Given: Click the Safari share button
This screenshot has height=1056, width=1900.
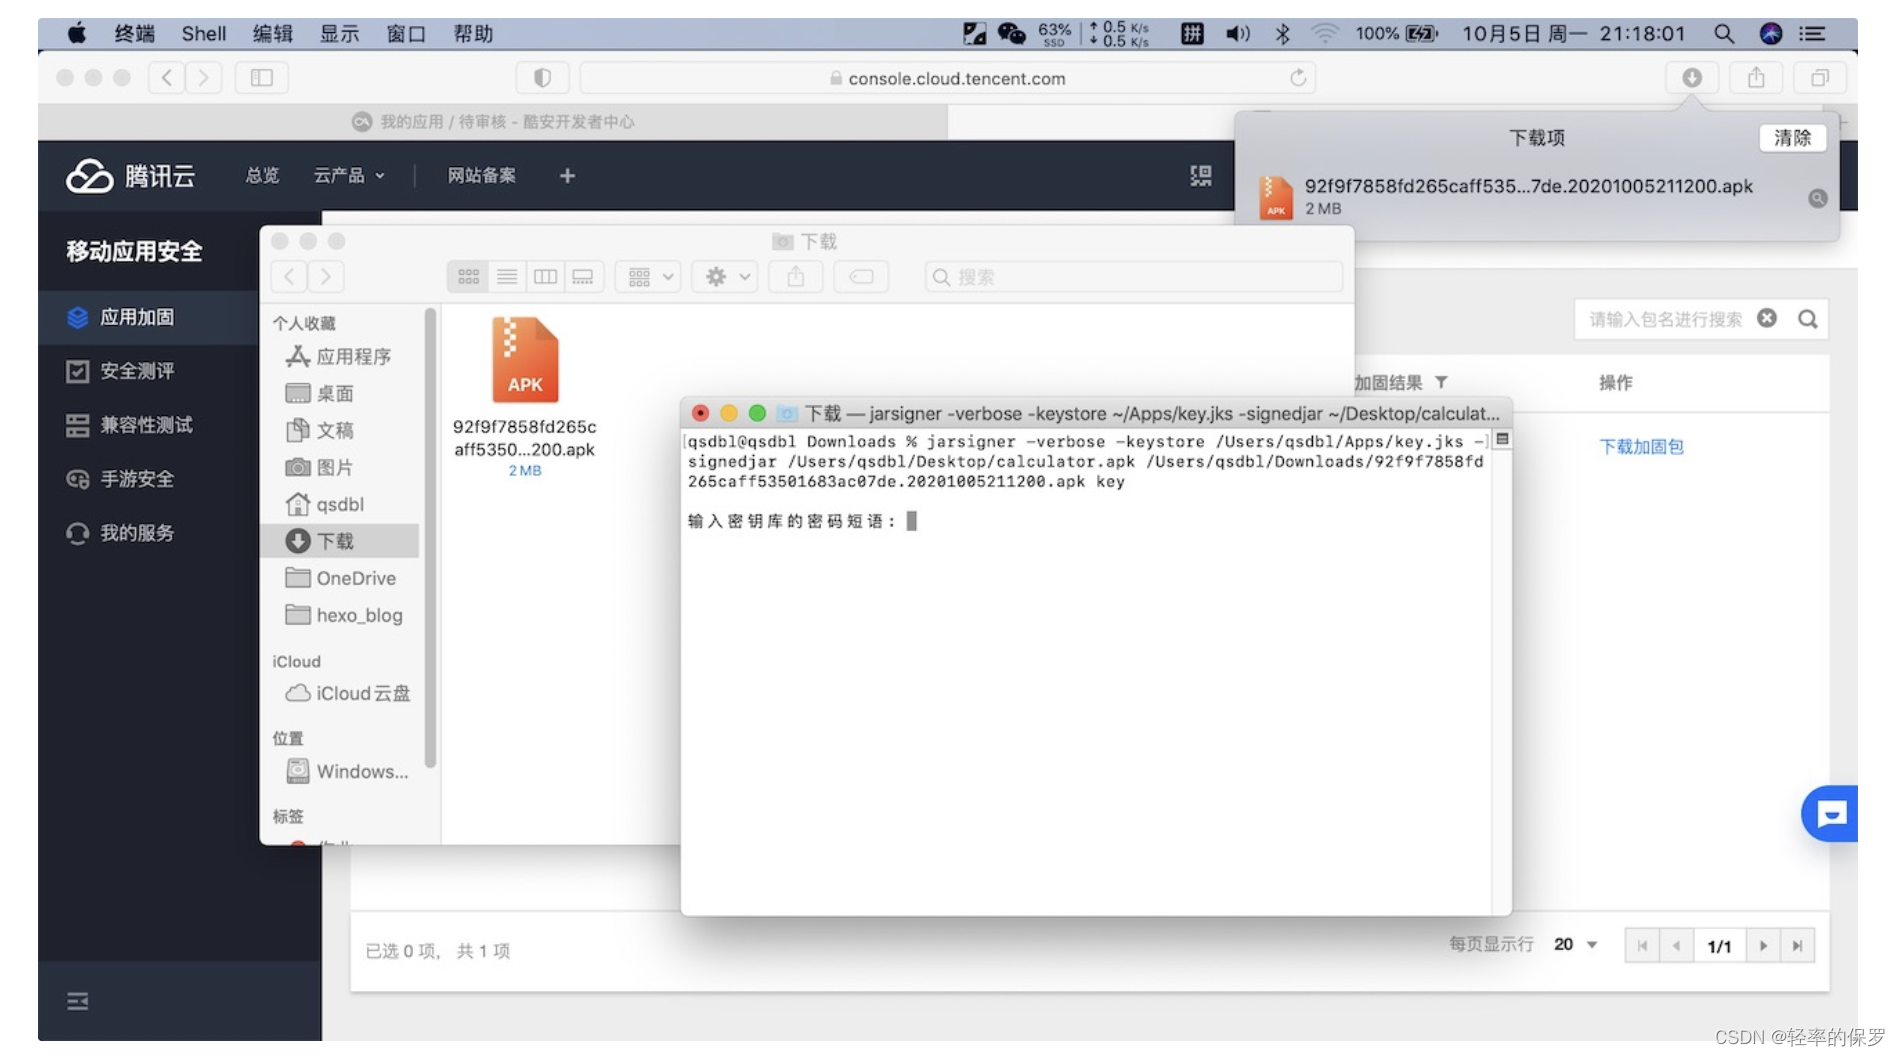Looking at the screenshot, I should coord(1756,78).
